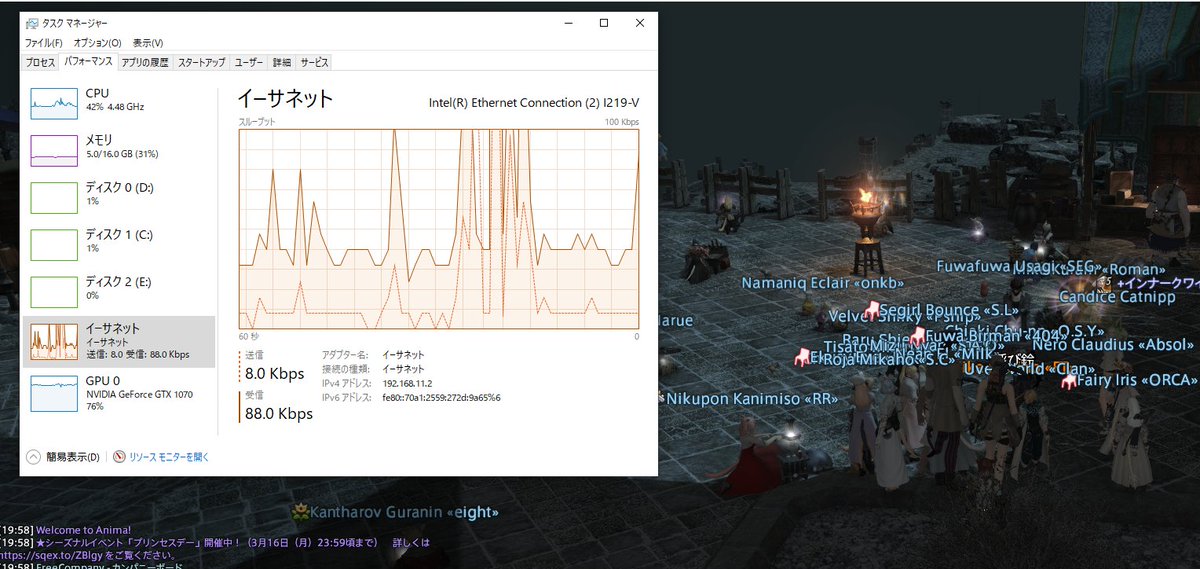Click the ディスク 1 mini graph thumbnail
The height and width of the screenshot is (569, 1200).
click(x=54, y=244)
